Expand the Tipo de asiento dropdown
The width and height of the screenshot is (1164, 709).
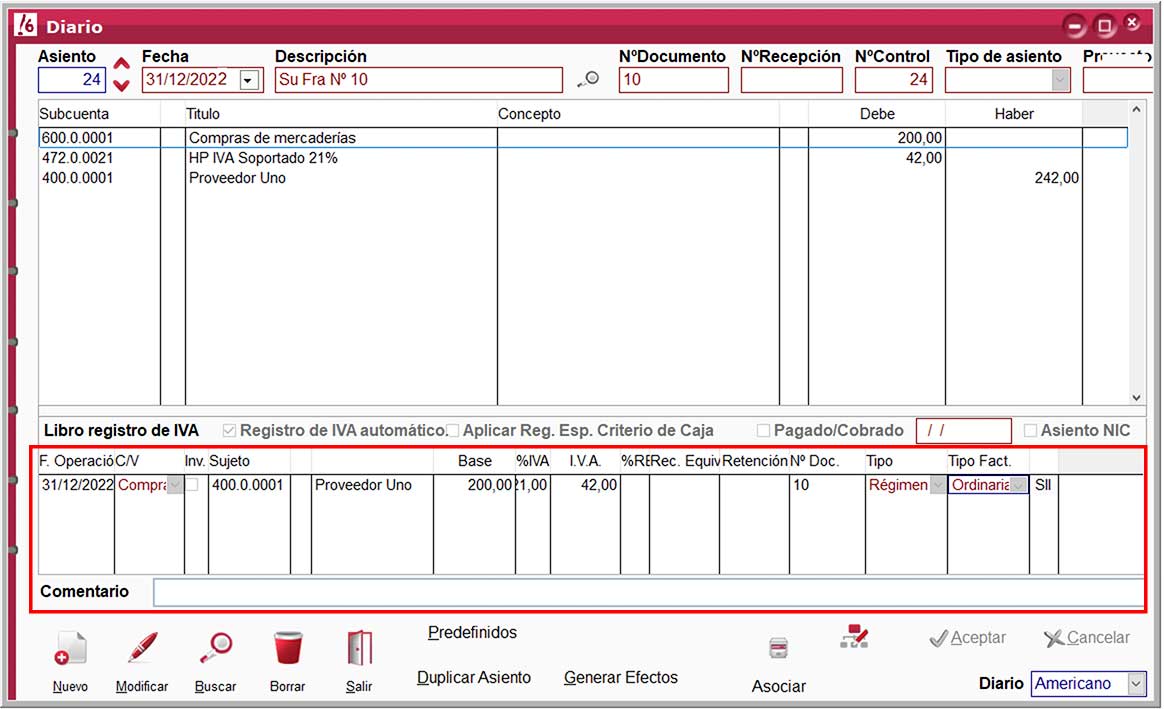click(1061, 79)
